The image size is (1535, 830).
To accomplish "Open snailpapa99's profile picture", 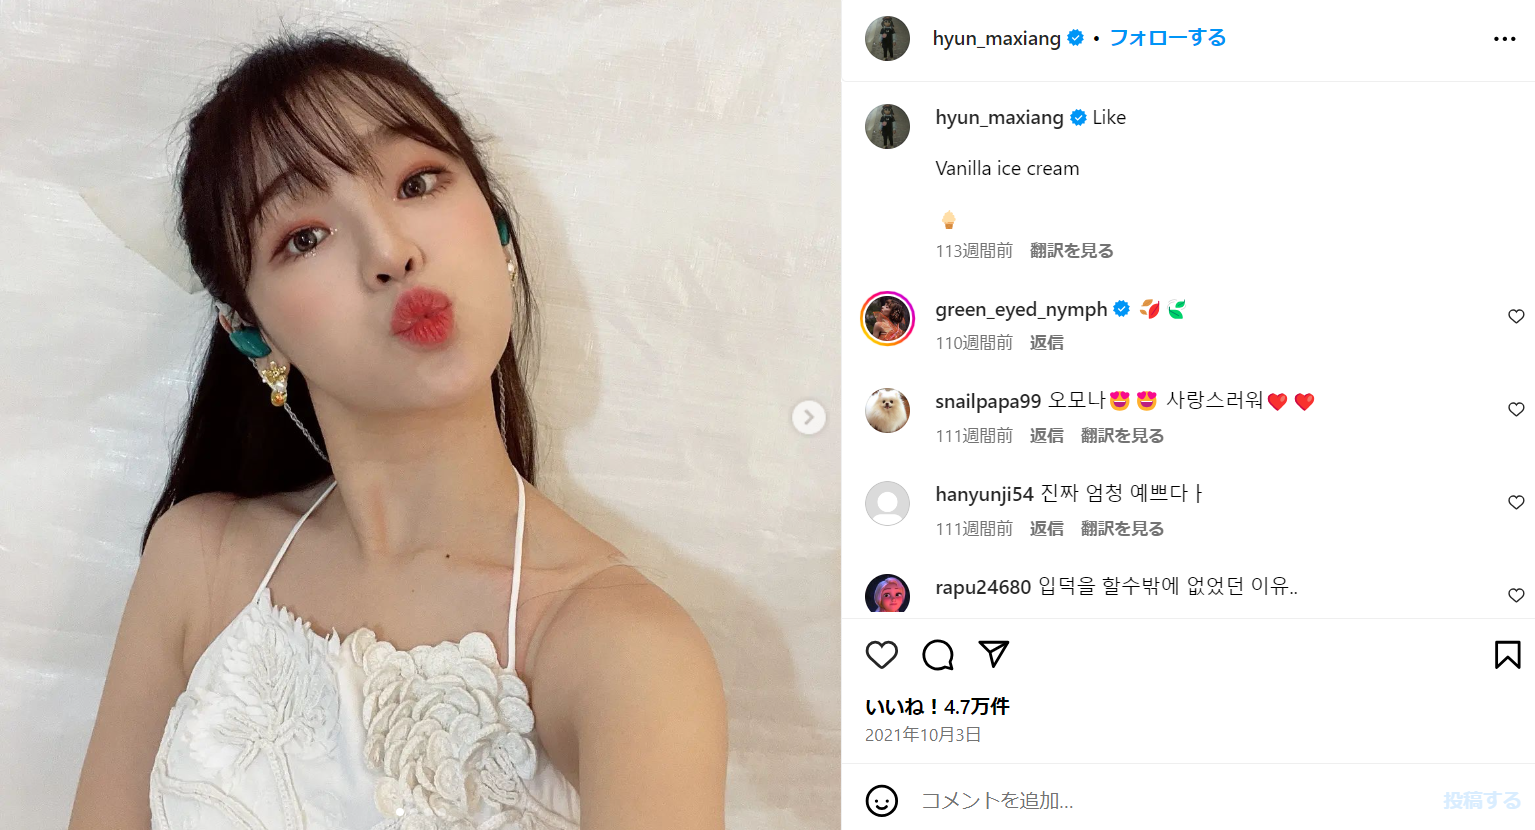I will click(x=887, y=411).
